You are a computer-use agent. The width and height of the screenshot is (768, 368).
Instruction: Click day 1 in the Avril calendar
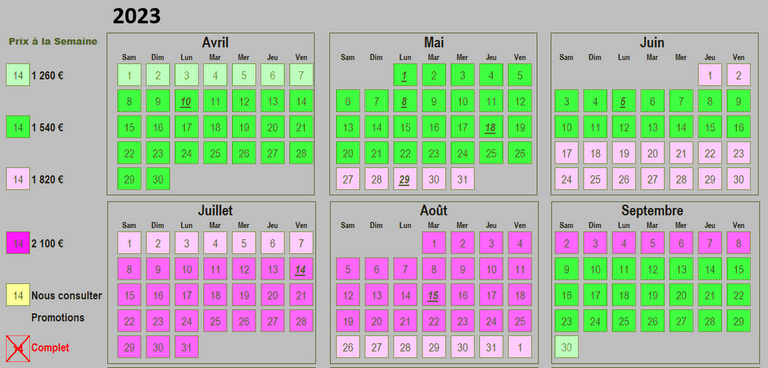point(129,75)
